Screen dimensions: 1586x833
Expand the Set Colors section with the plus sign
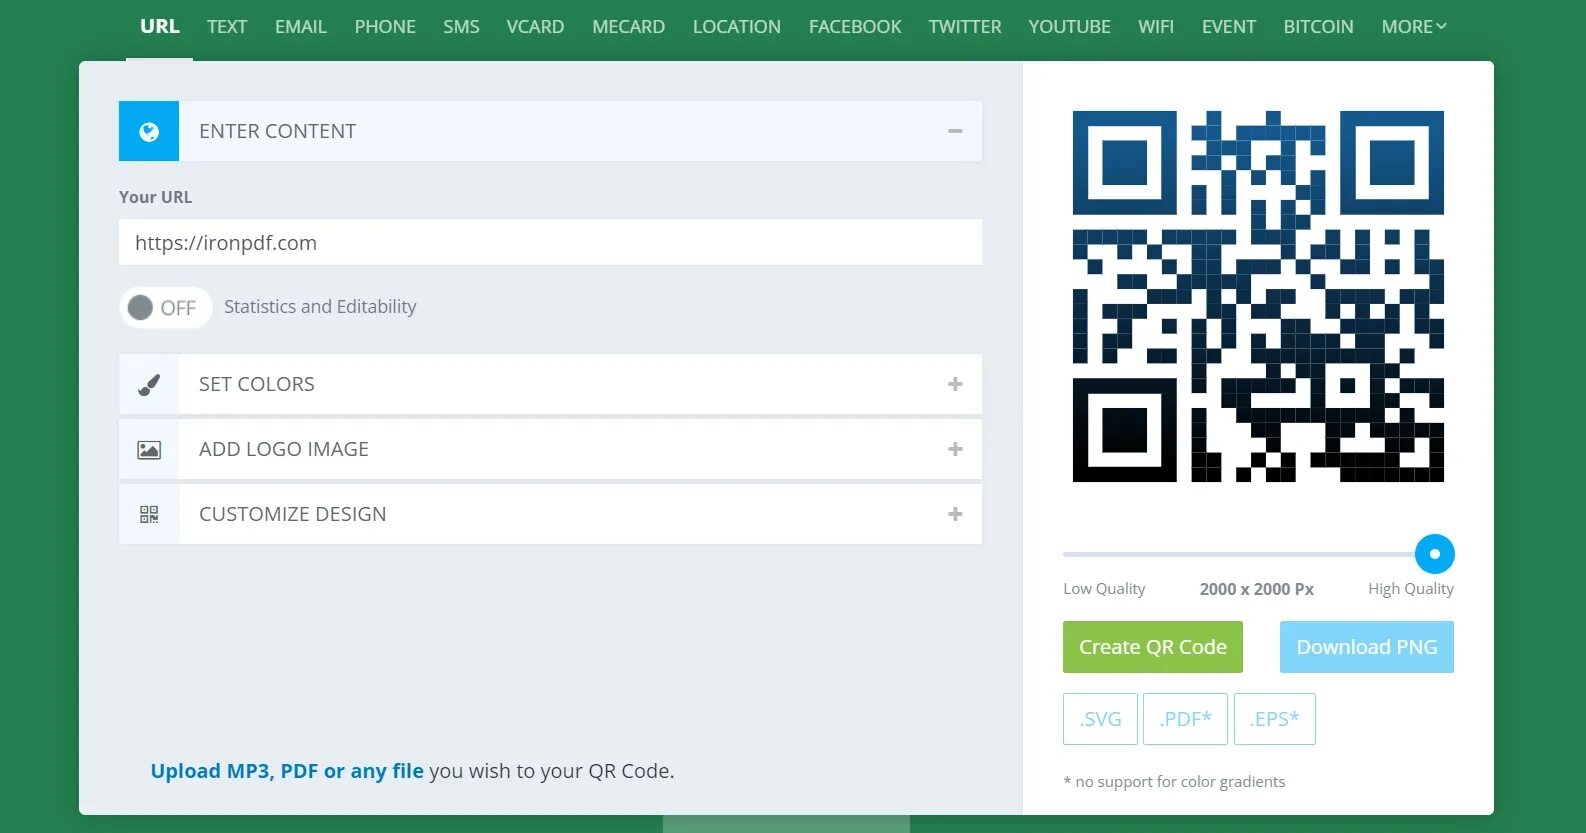click(x=955, y=384)
